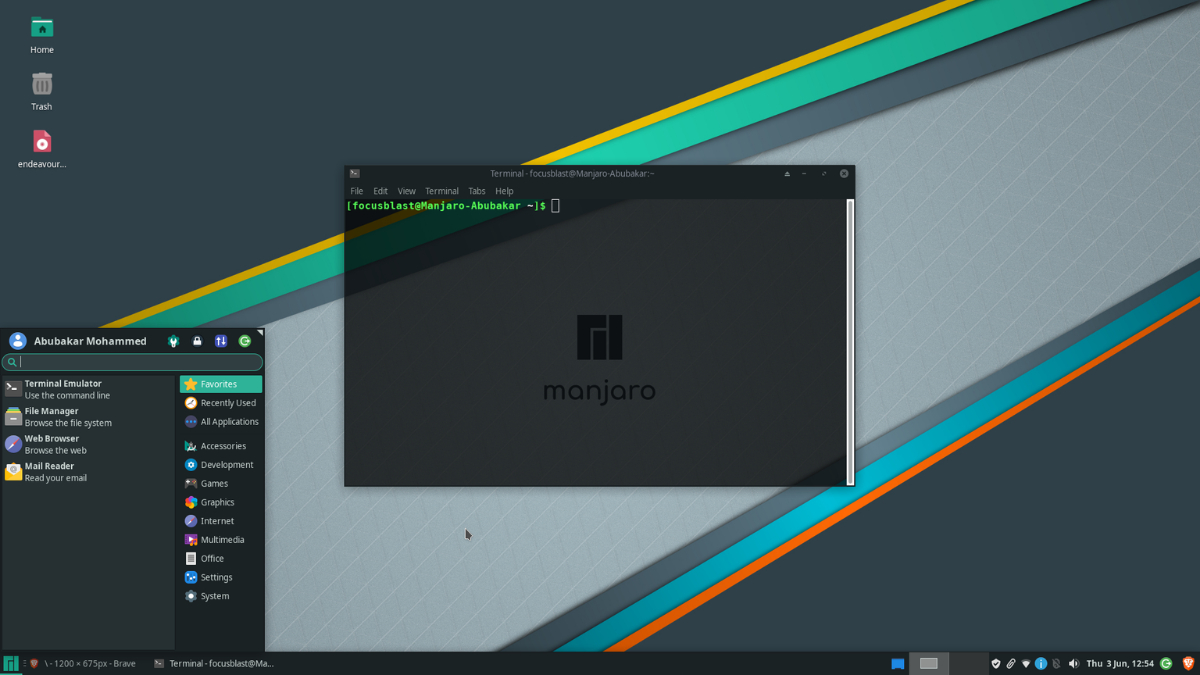The image size is (1200, 675).
Task: Click in the application menu search field
Action: (x=133, y=362)
